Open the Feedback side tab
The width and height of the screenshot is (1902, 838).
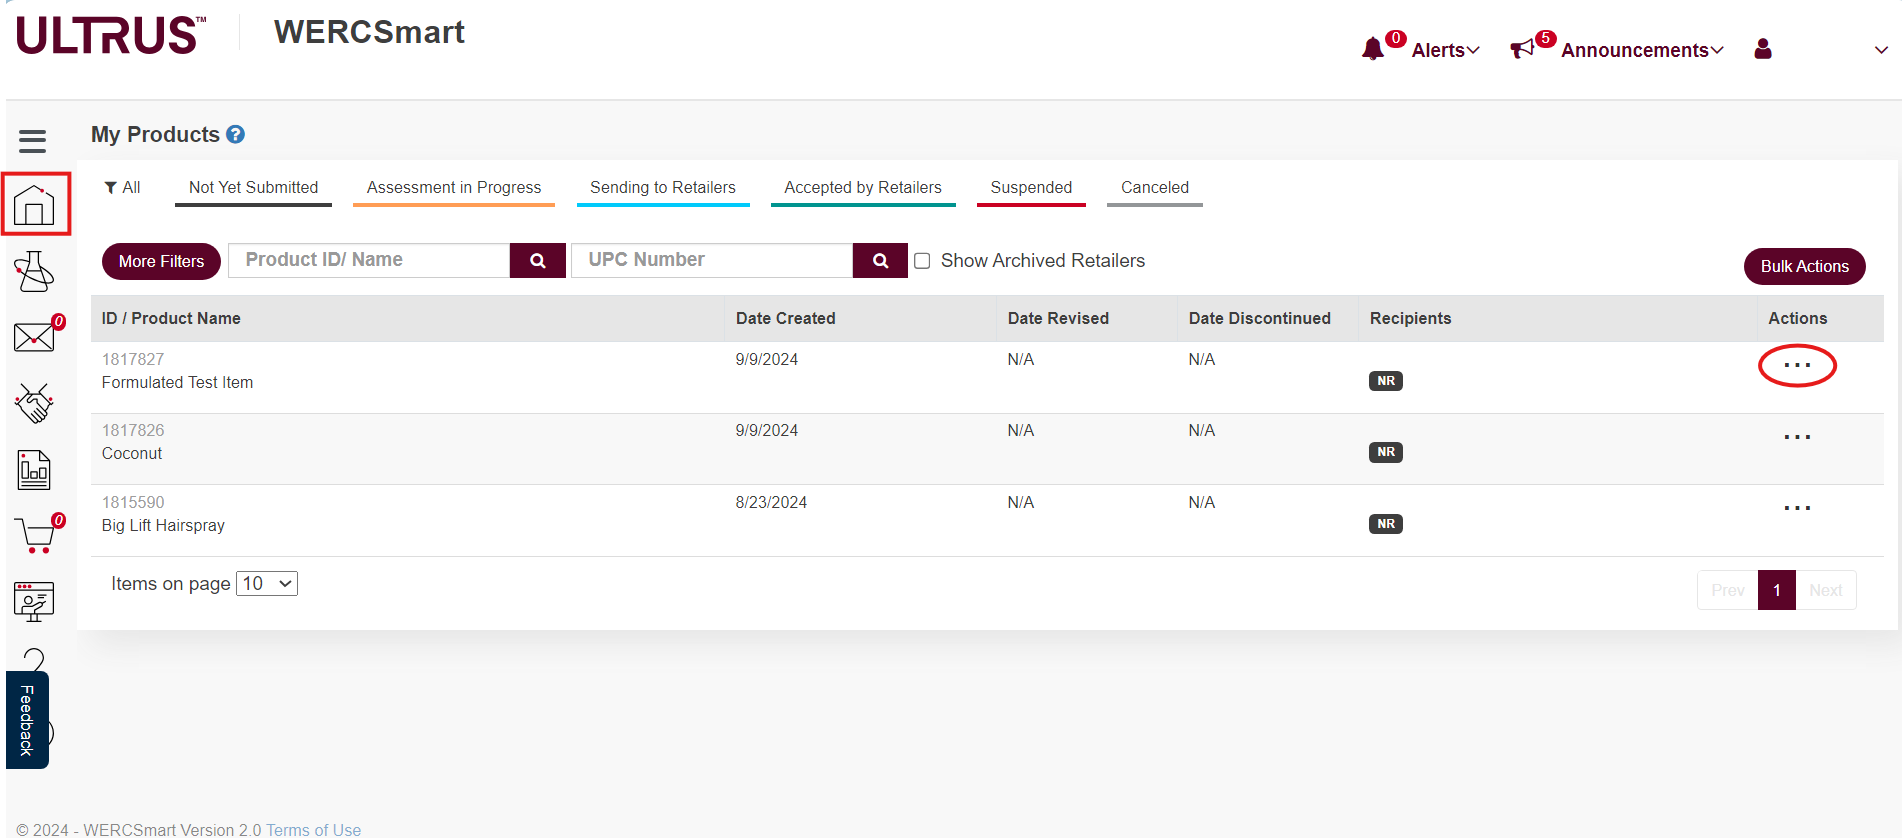click(27, 720)
